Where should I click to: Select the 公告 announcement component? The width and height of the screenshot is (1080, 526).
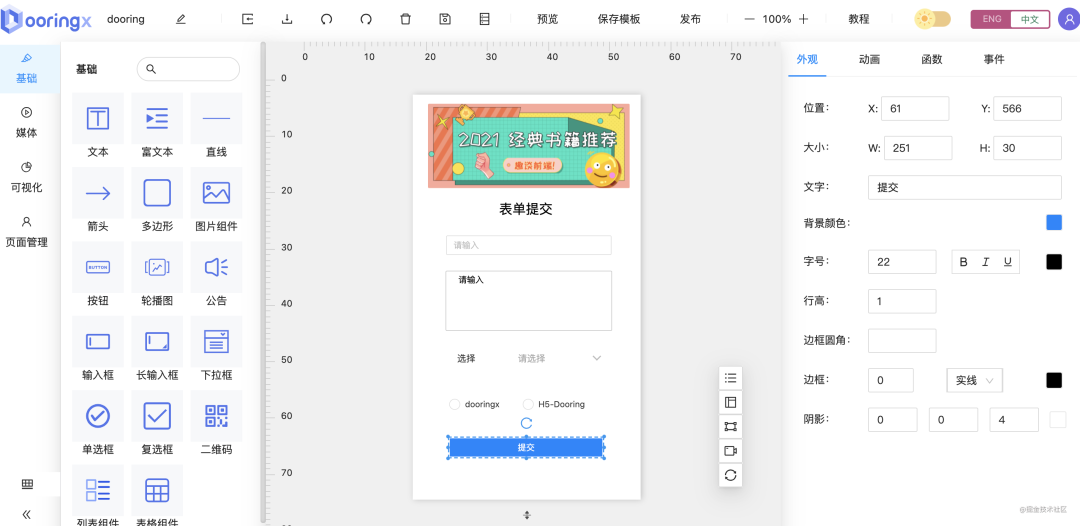click(216, 275)
